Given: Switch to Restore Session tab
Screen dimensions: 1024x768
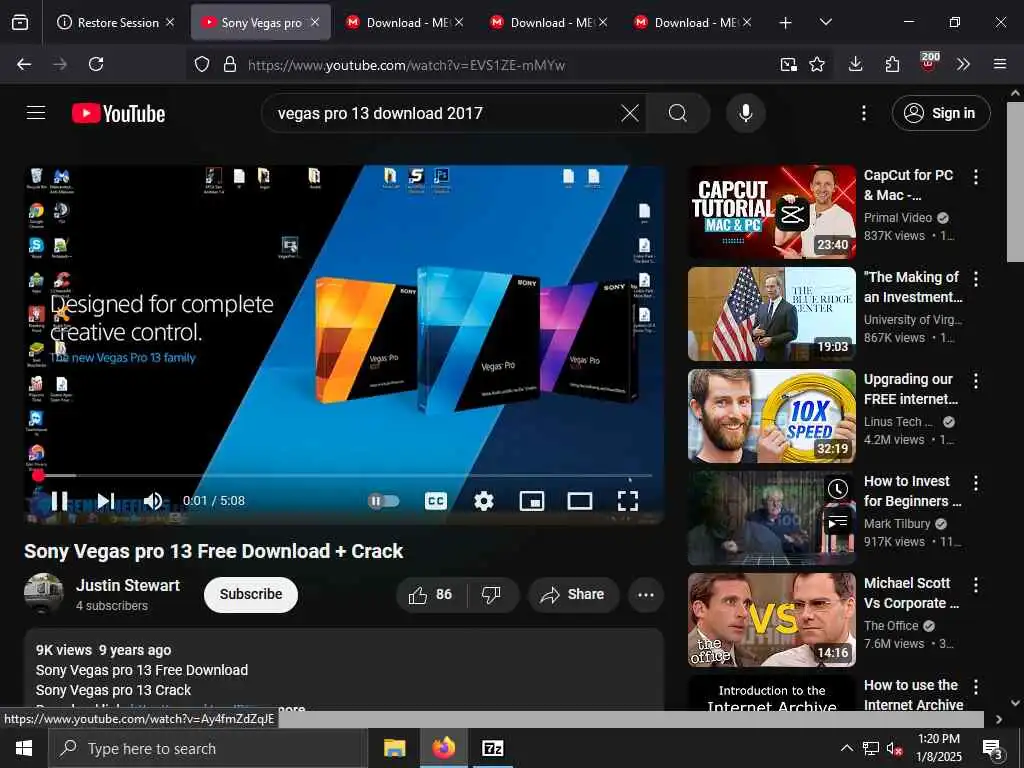Looking at the screenshot, I should click(117, 22).
